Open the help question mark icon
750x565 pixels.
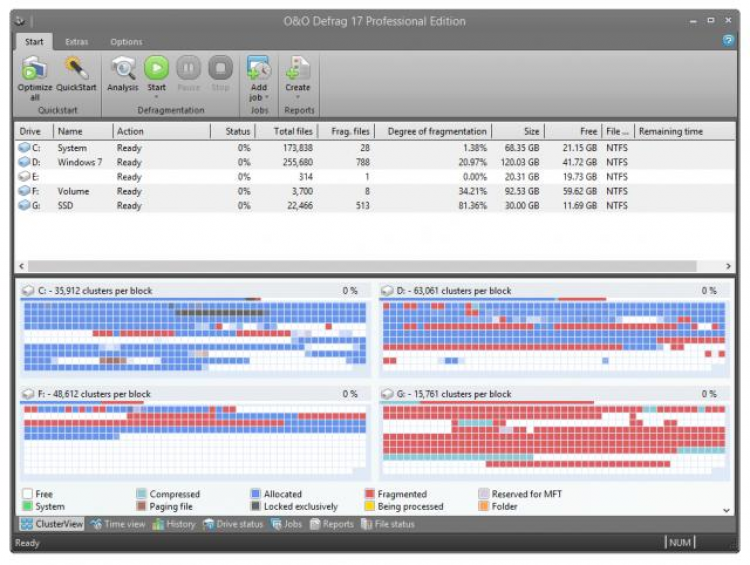coord(728,41)
